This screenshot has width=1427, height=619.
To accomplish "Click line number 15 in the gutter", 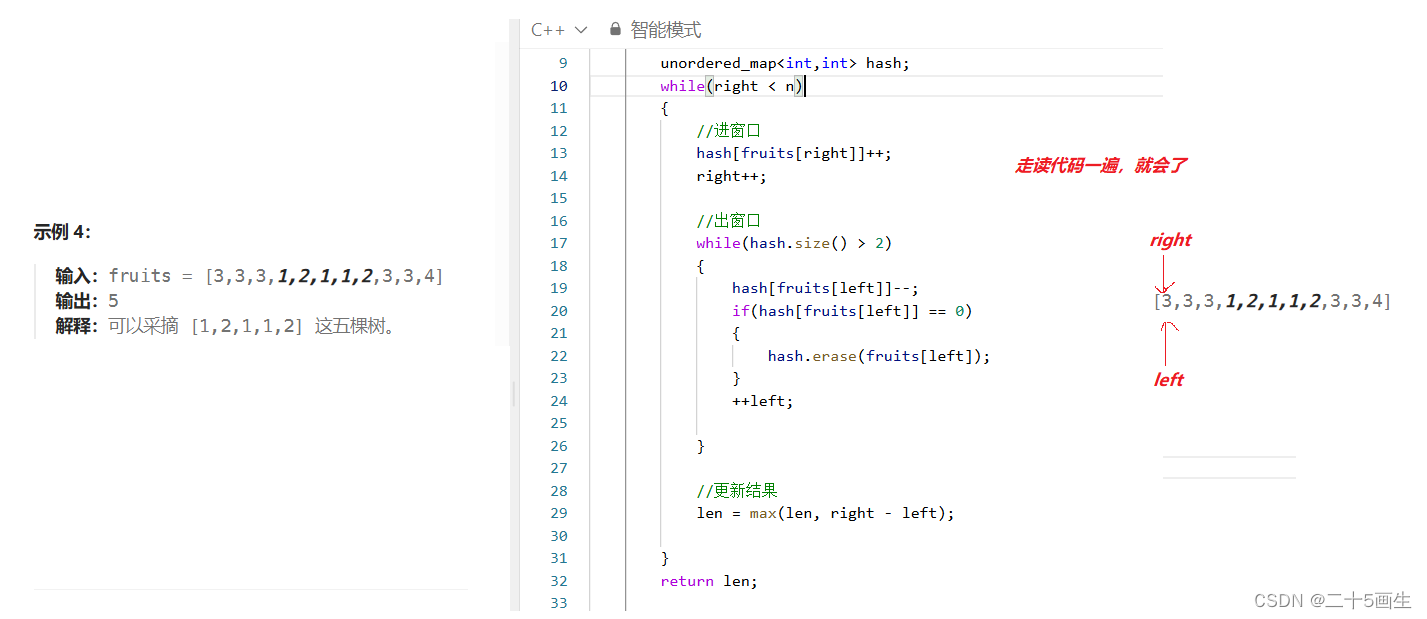I will pyautogui.click(x=559, y=198).
